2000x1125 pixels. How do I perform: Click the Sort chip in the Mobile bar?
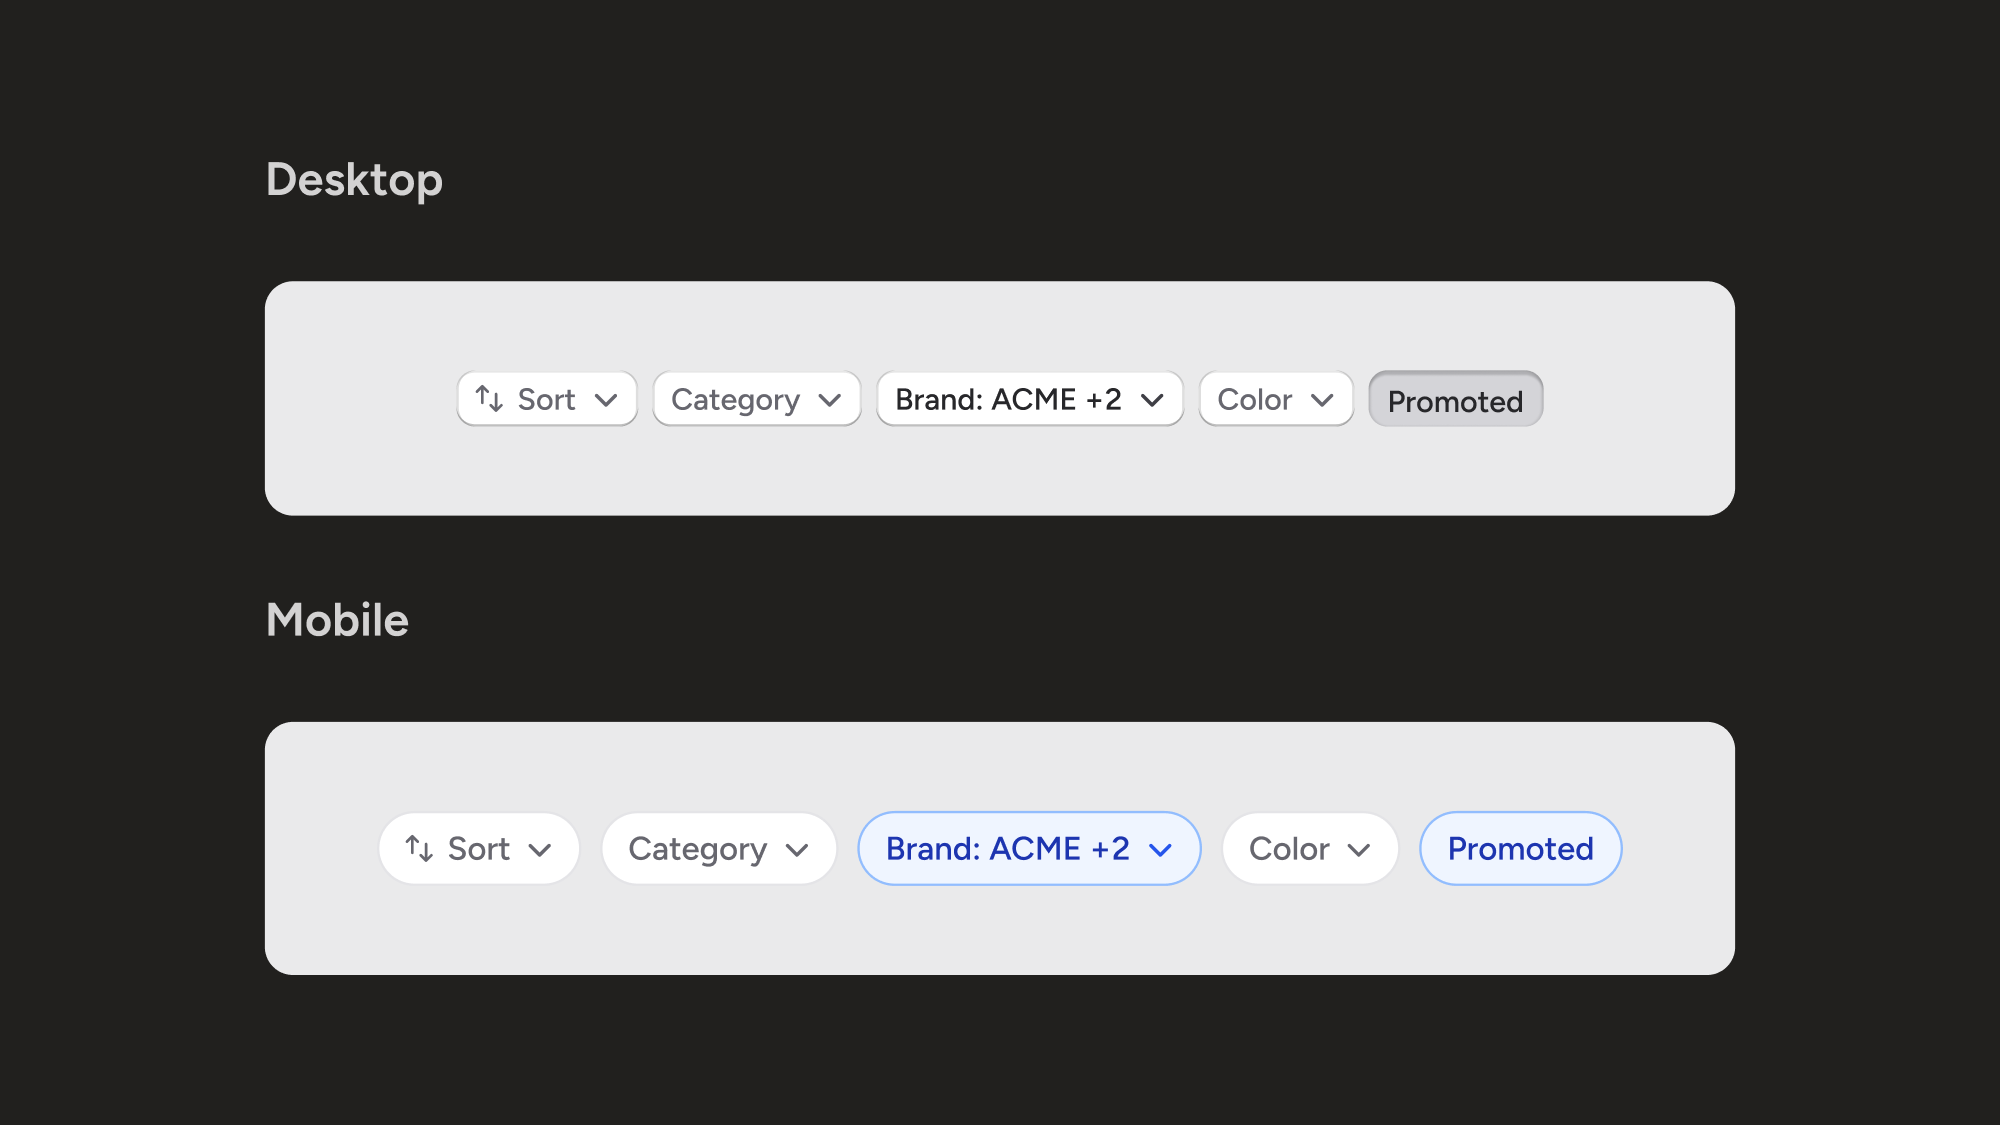tap(478, 848)
